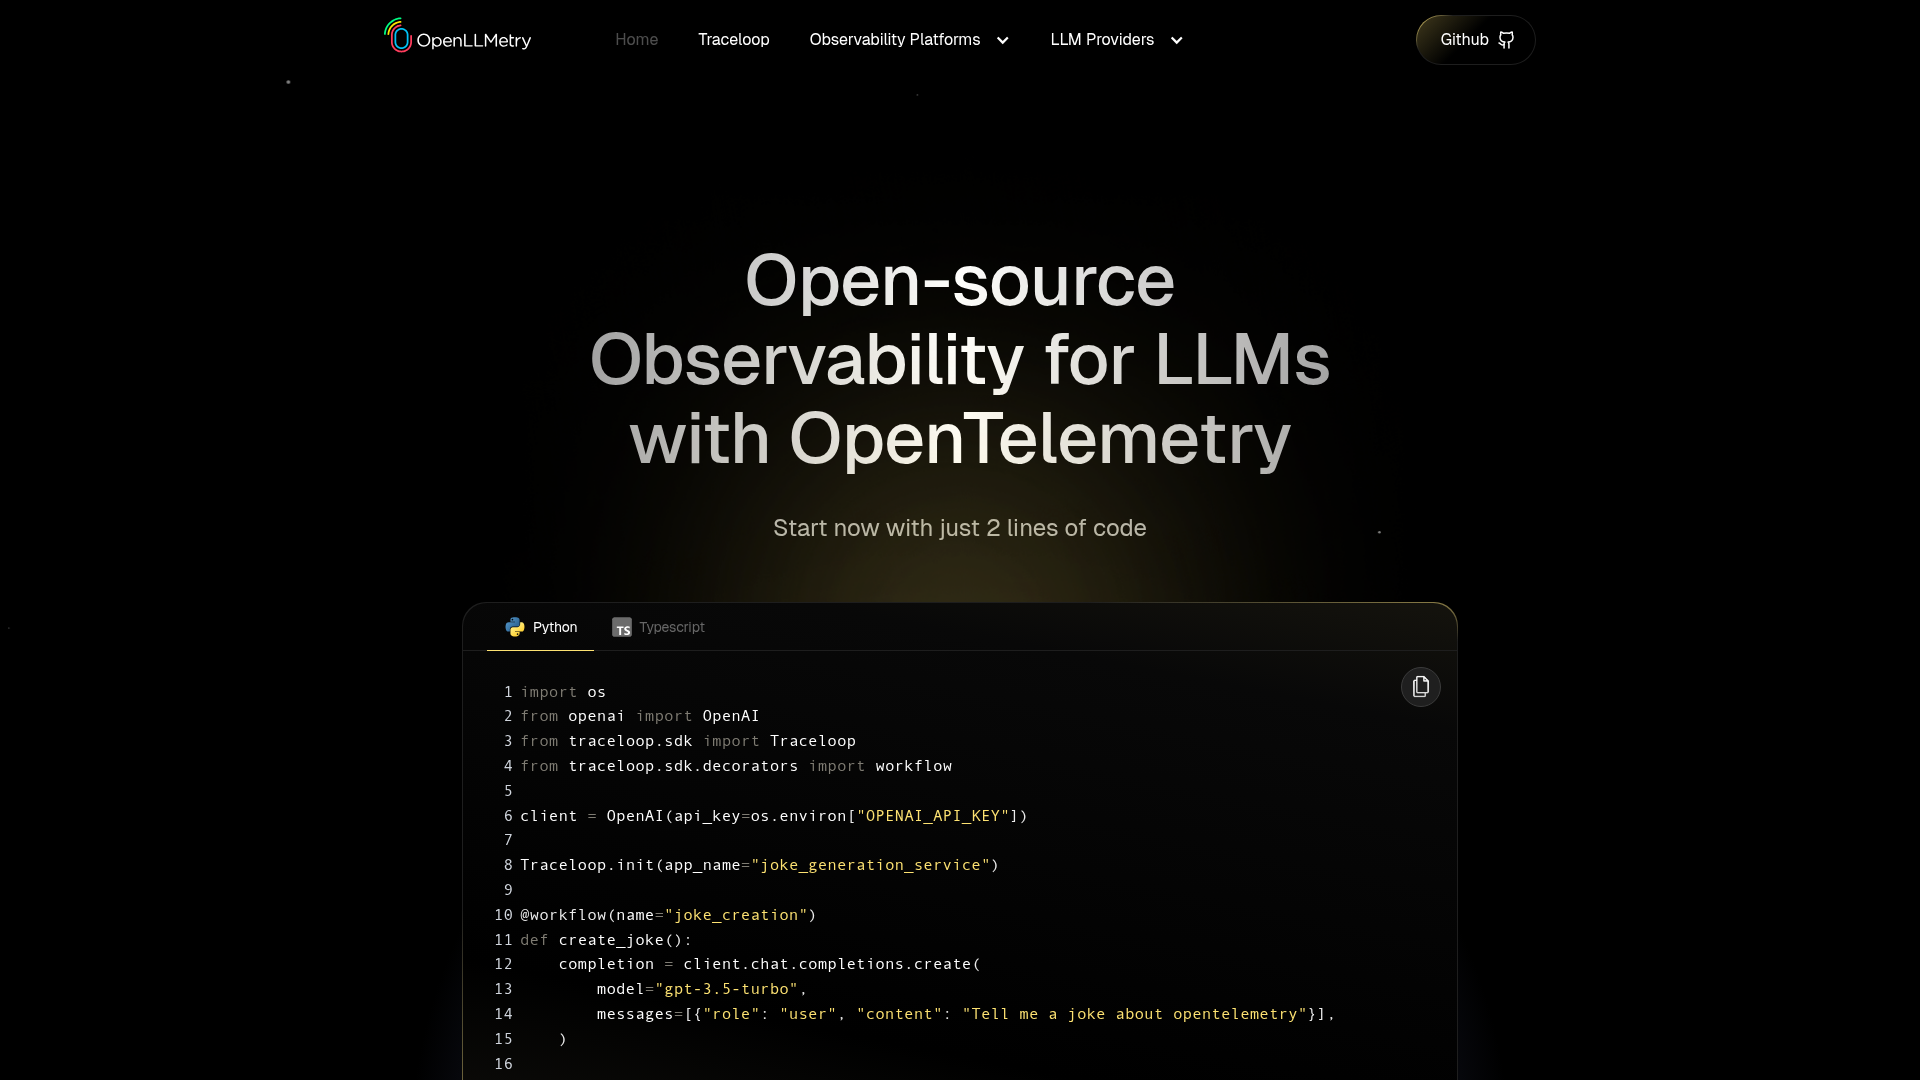Open Observability Platforms menu label
Viewport: 1920px width, 1080px height.
(x=894, y=40)
